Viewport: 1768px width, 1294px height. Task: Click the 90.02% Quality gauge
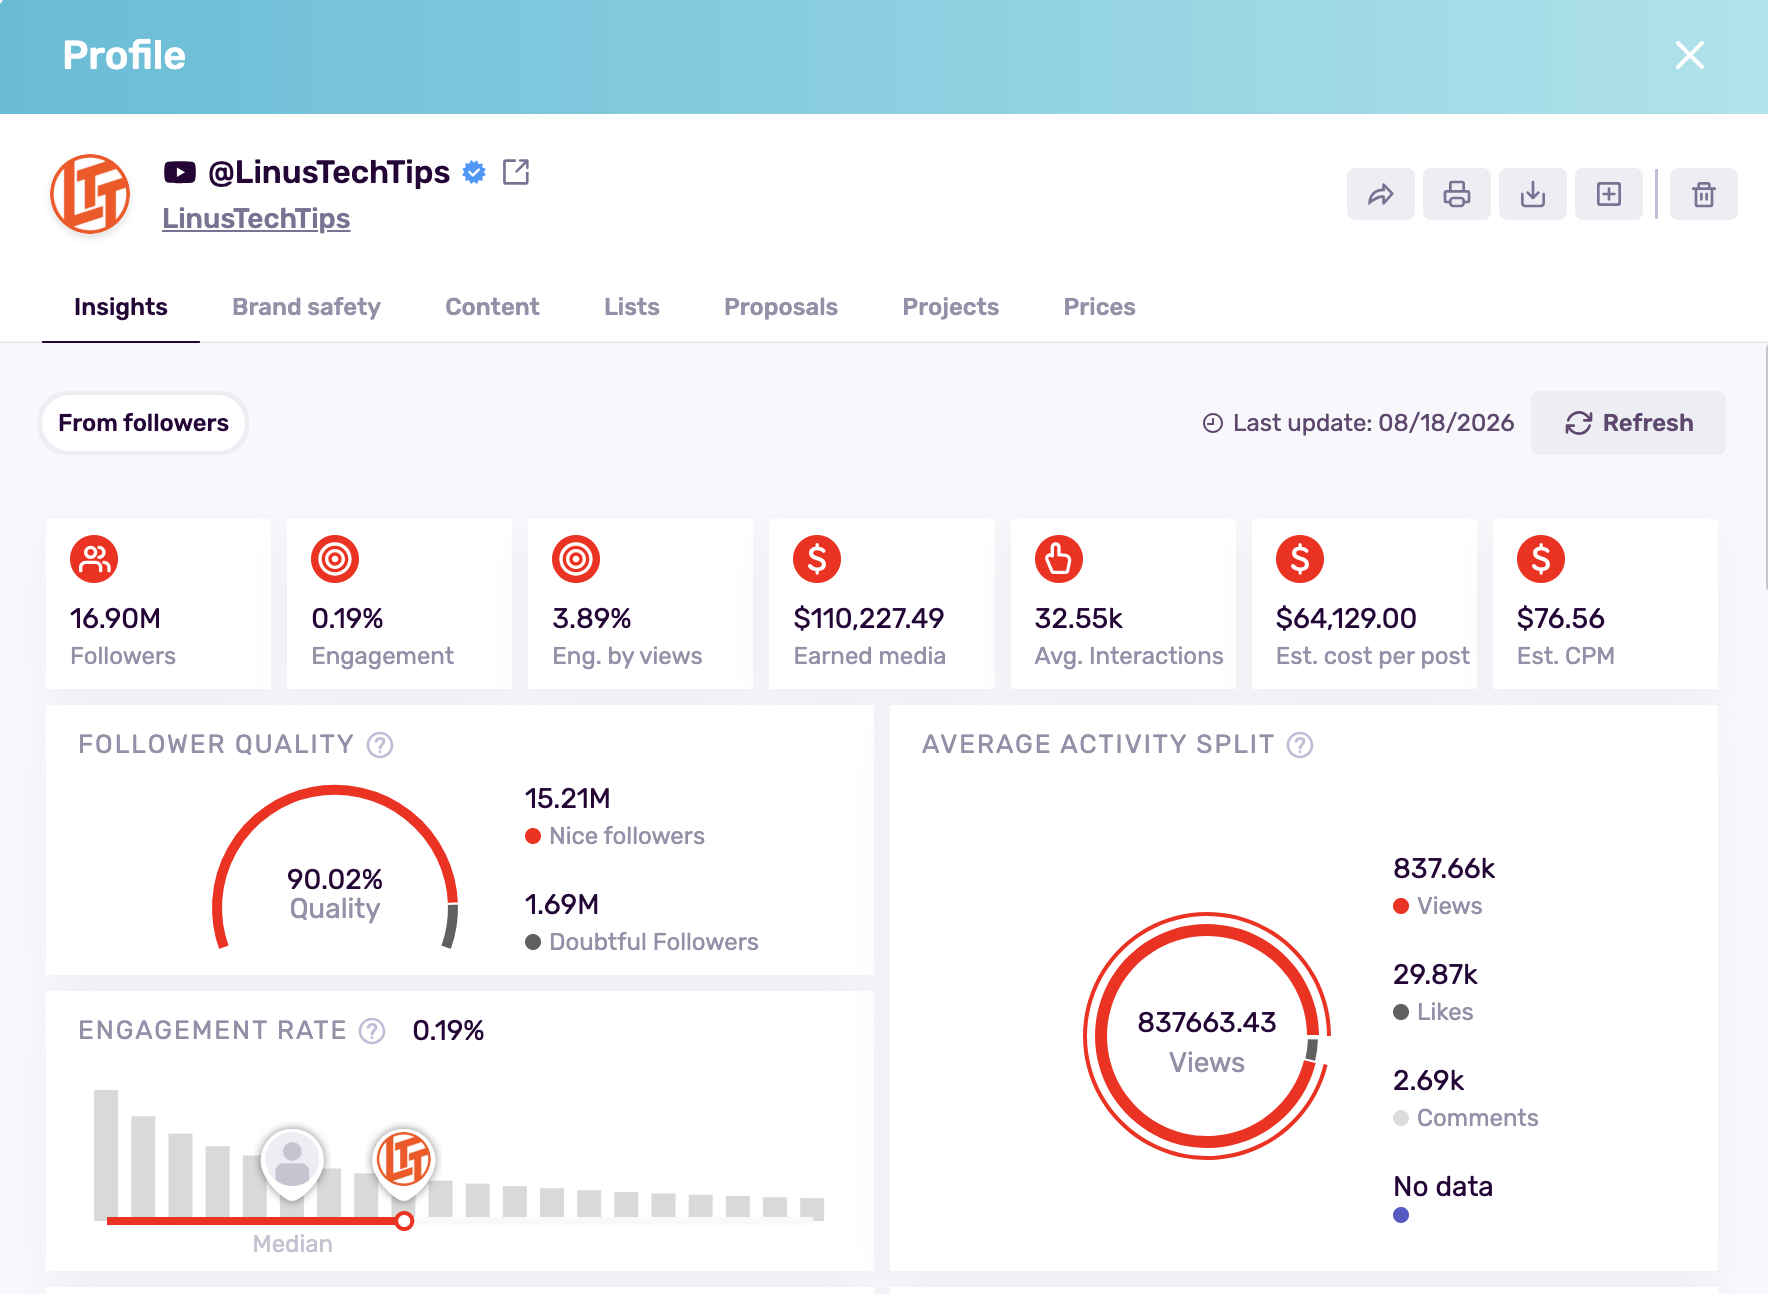(x=335, y=868)
